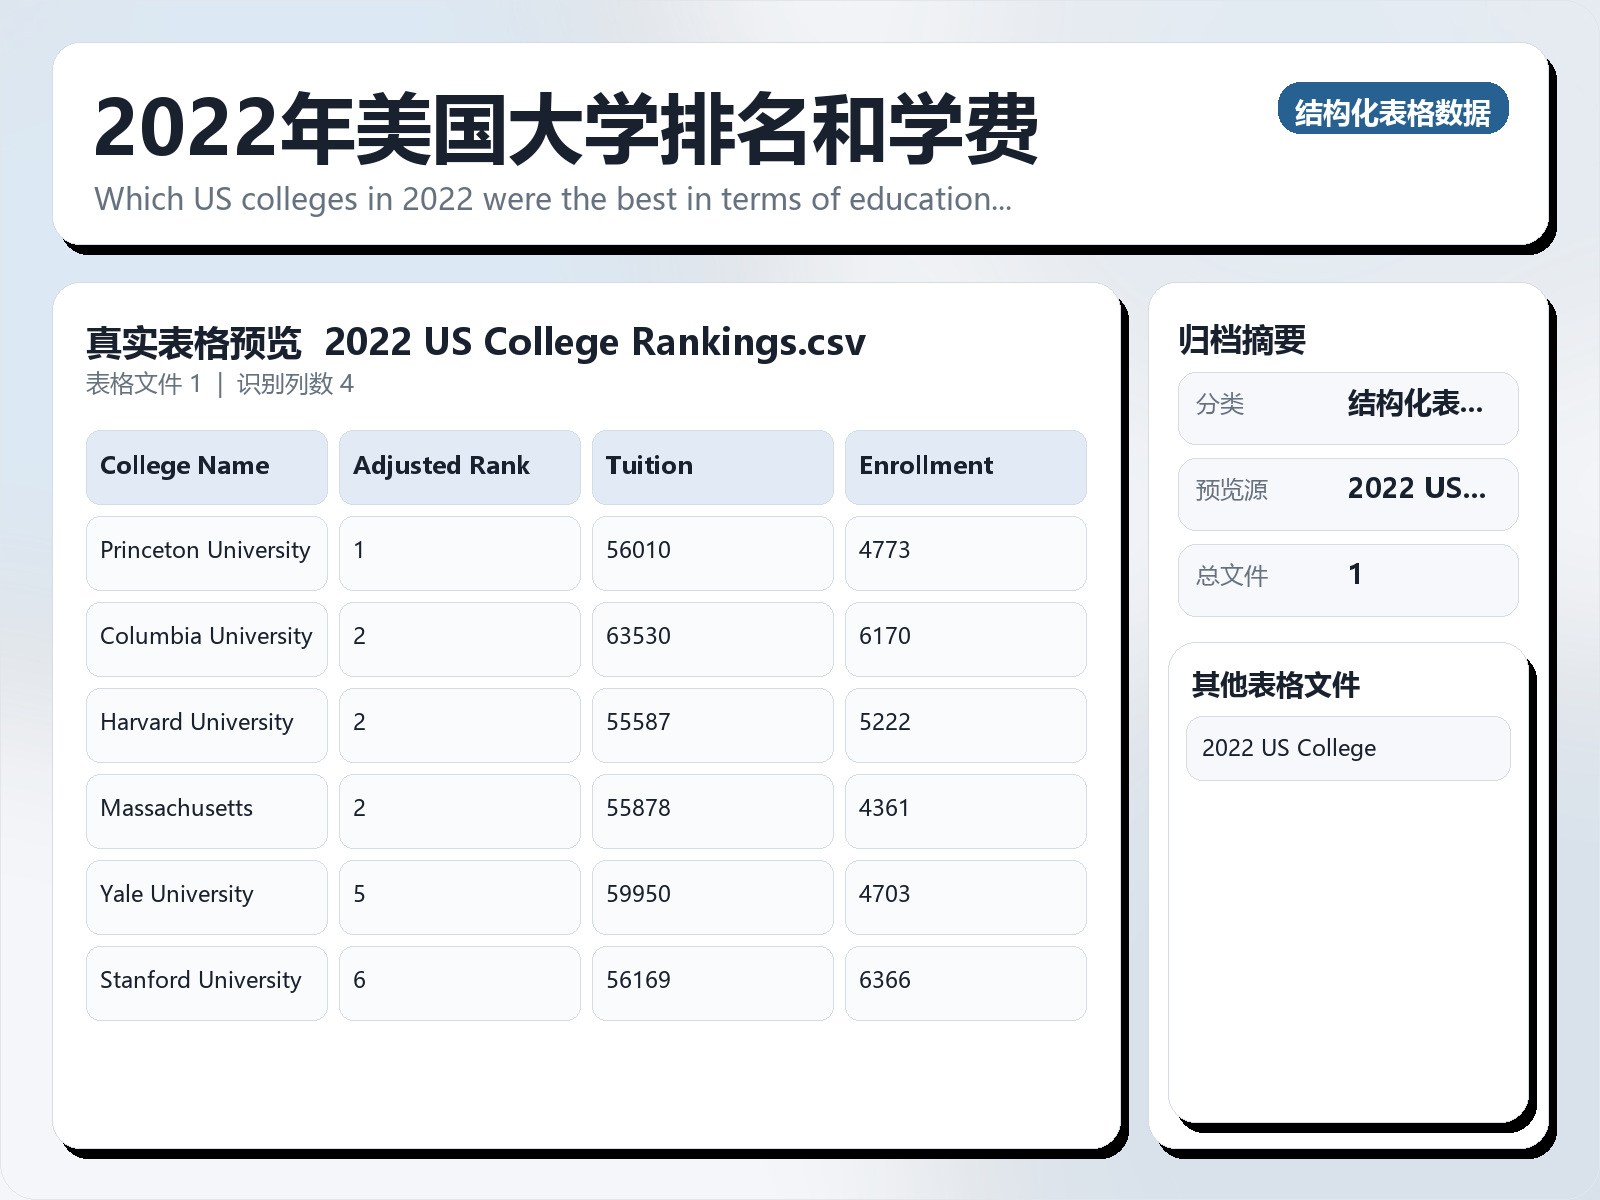Select the 总文件 count field
This screenshot has height=1200, width=1600.
[x=1348, y=578]
